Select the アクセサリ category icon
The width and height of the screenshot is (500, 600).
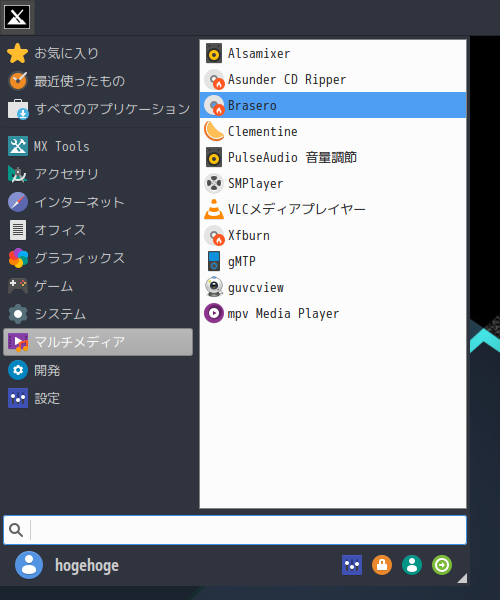pos(18,174)
